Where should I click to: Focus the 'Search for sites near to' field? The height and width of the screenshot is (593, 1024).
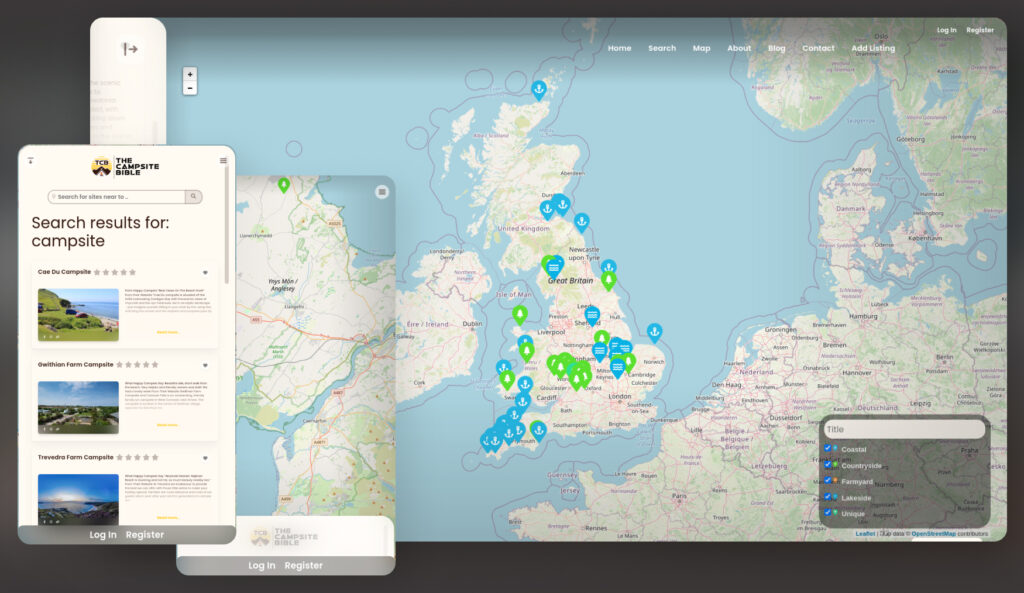click(117, 197)
